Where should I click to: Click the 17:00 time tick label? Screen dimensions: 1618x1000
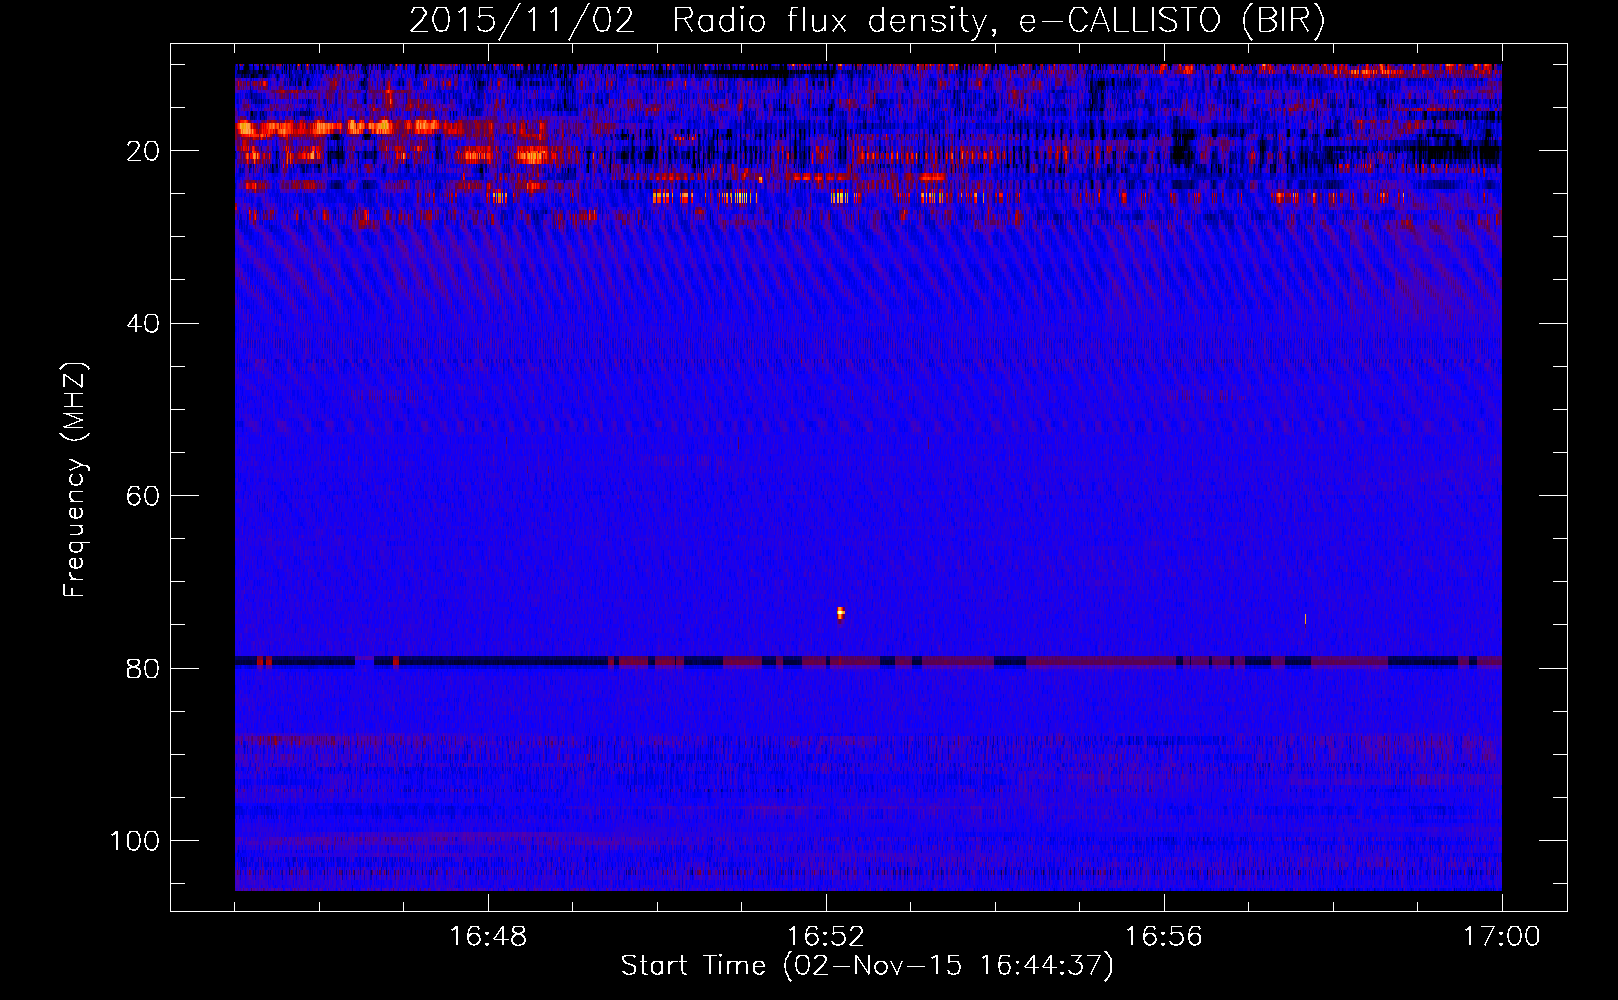[1502, 937]
